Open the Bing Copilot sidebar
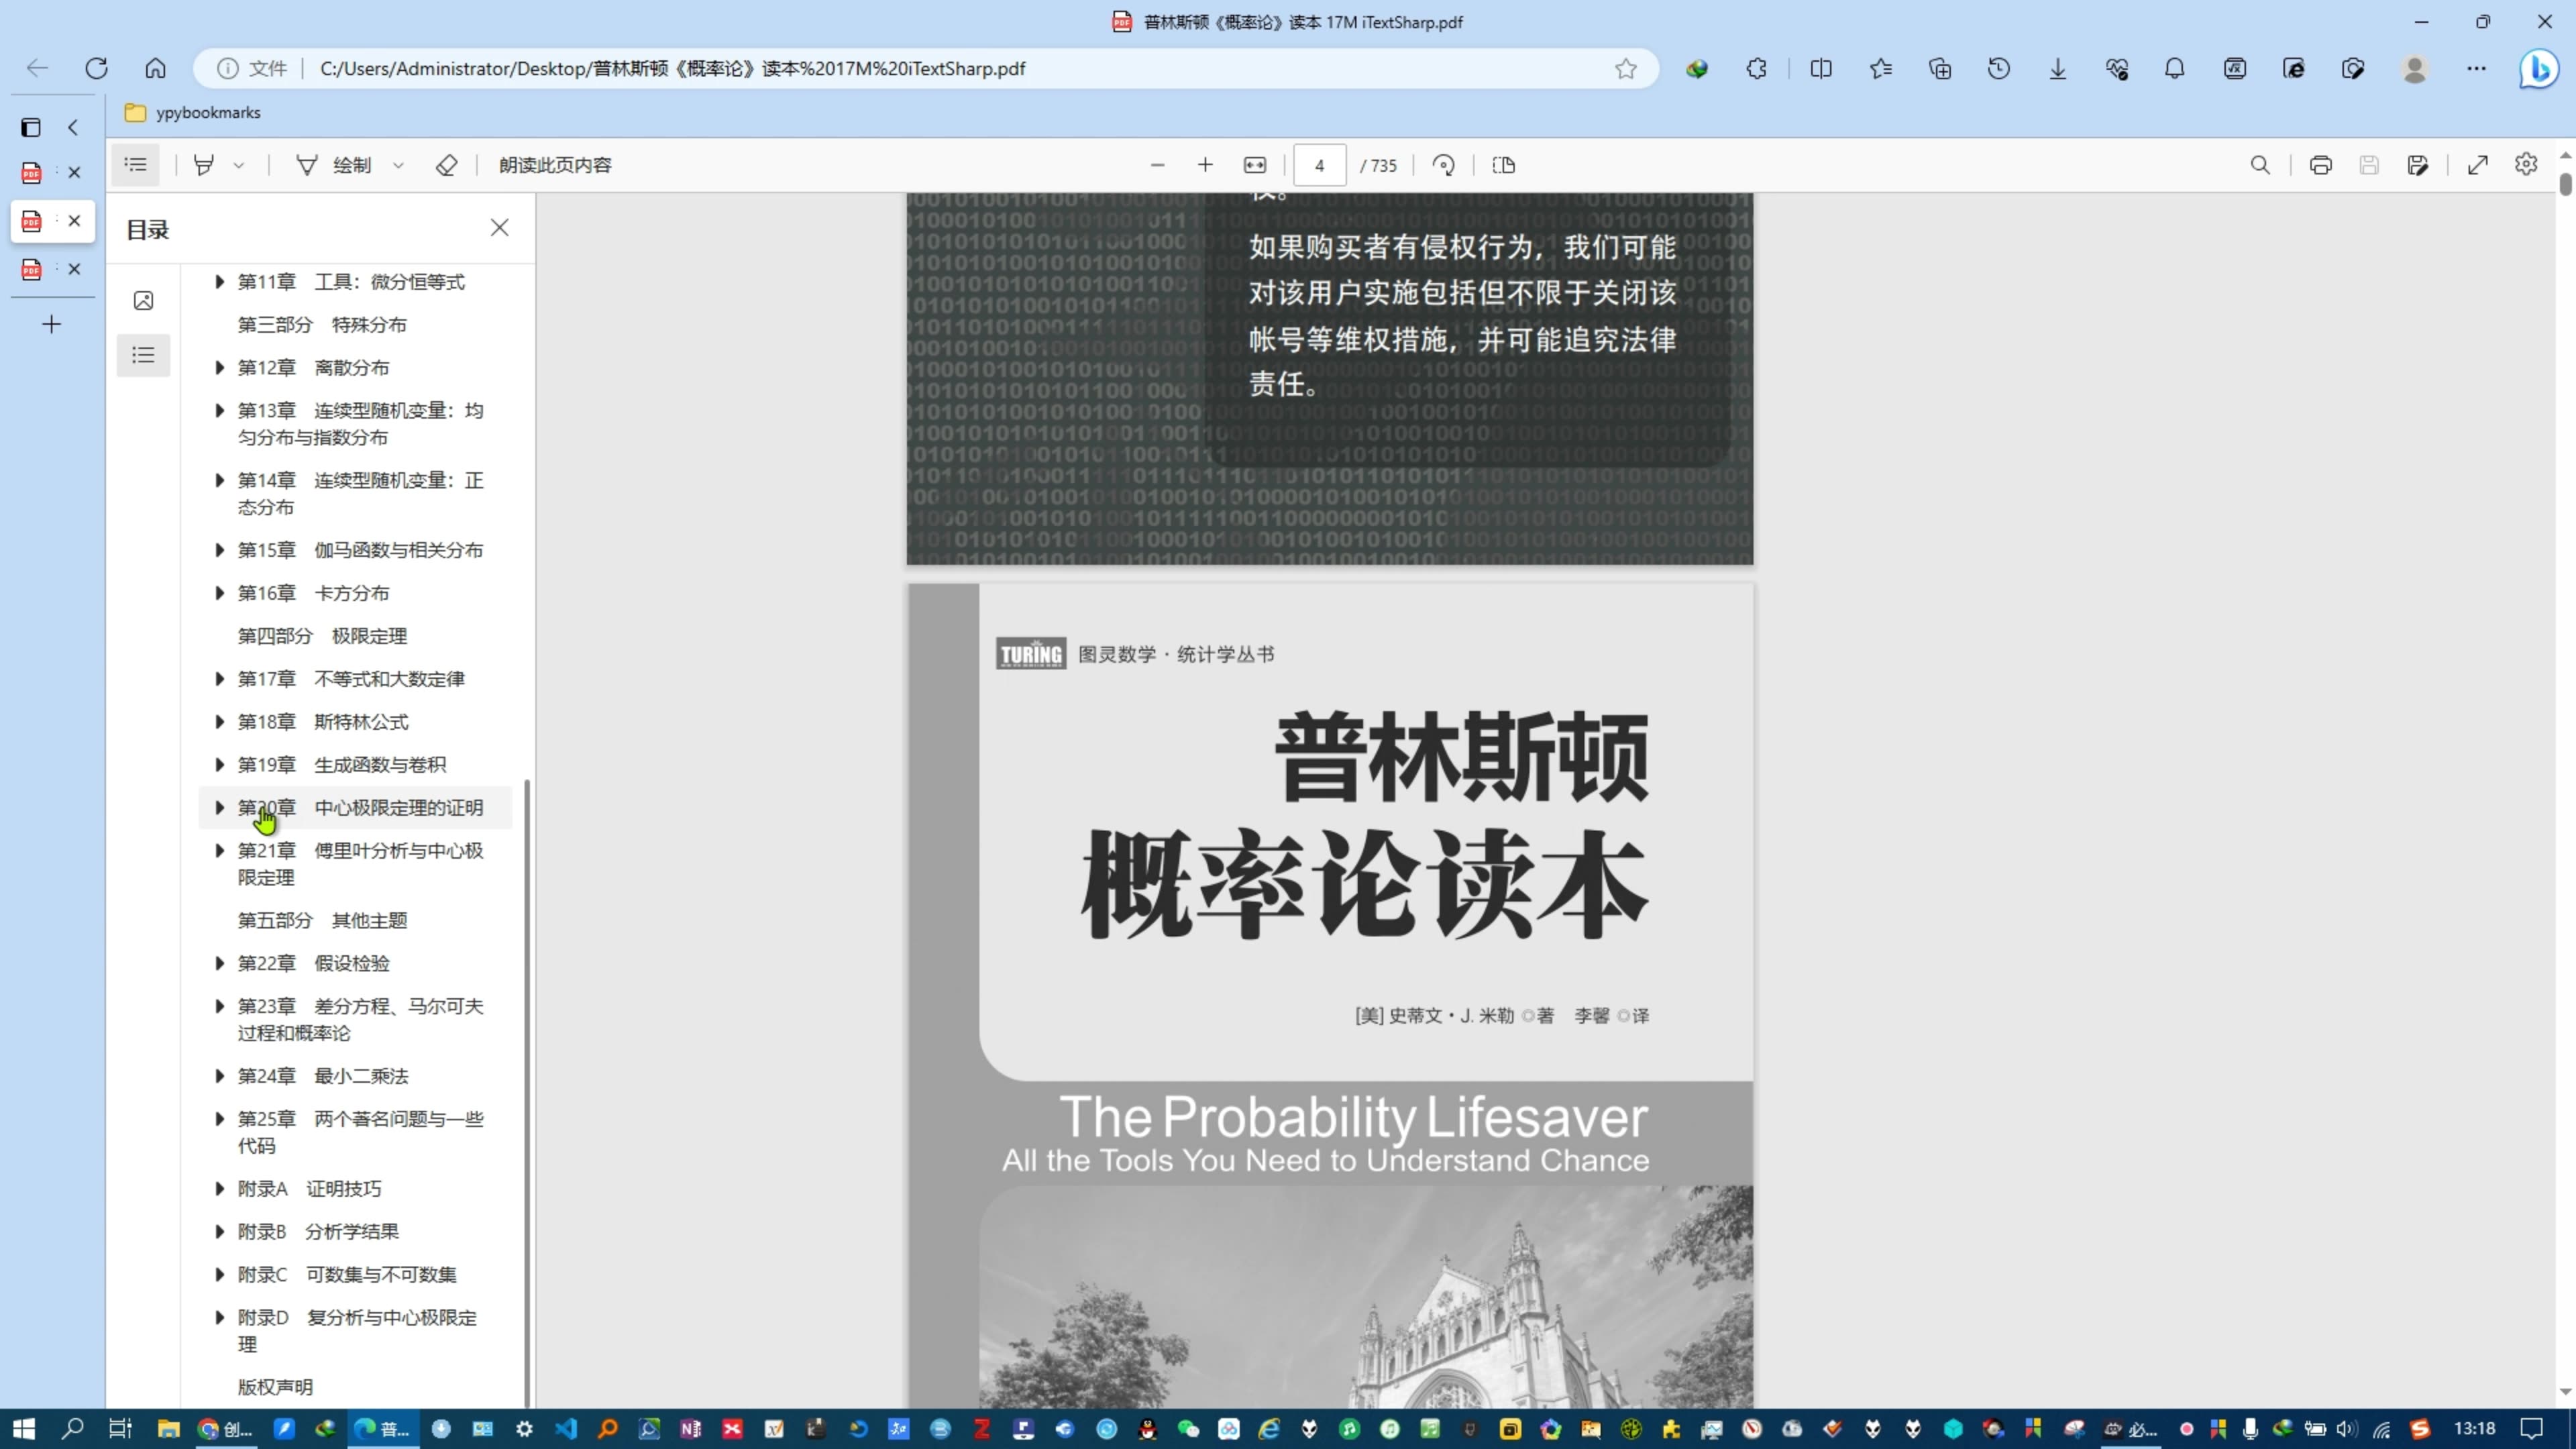Screen dimensions: 2576x1449 (2539, 69)
